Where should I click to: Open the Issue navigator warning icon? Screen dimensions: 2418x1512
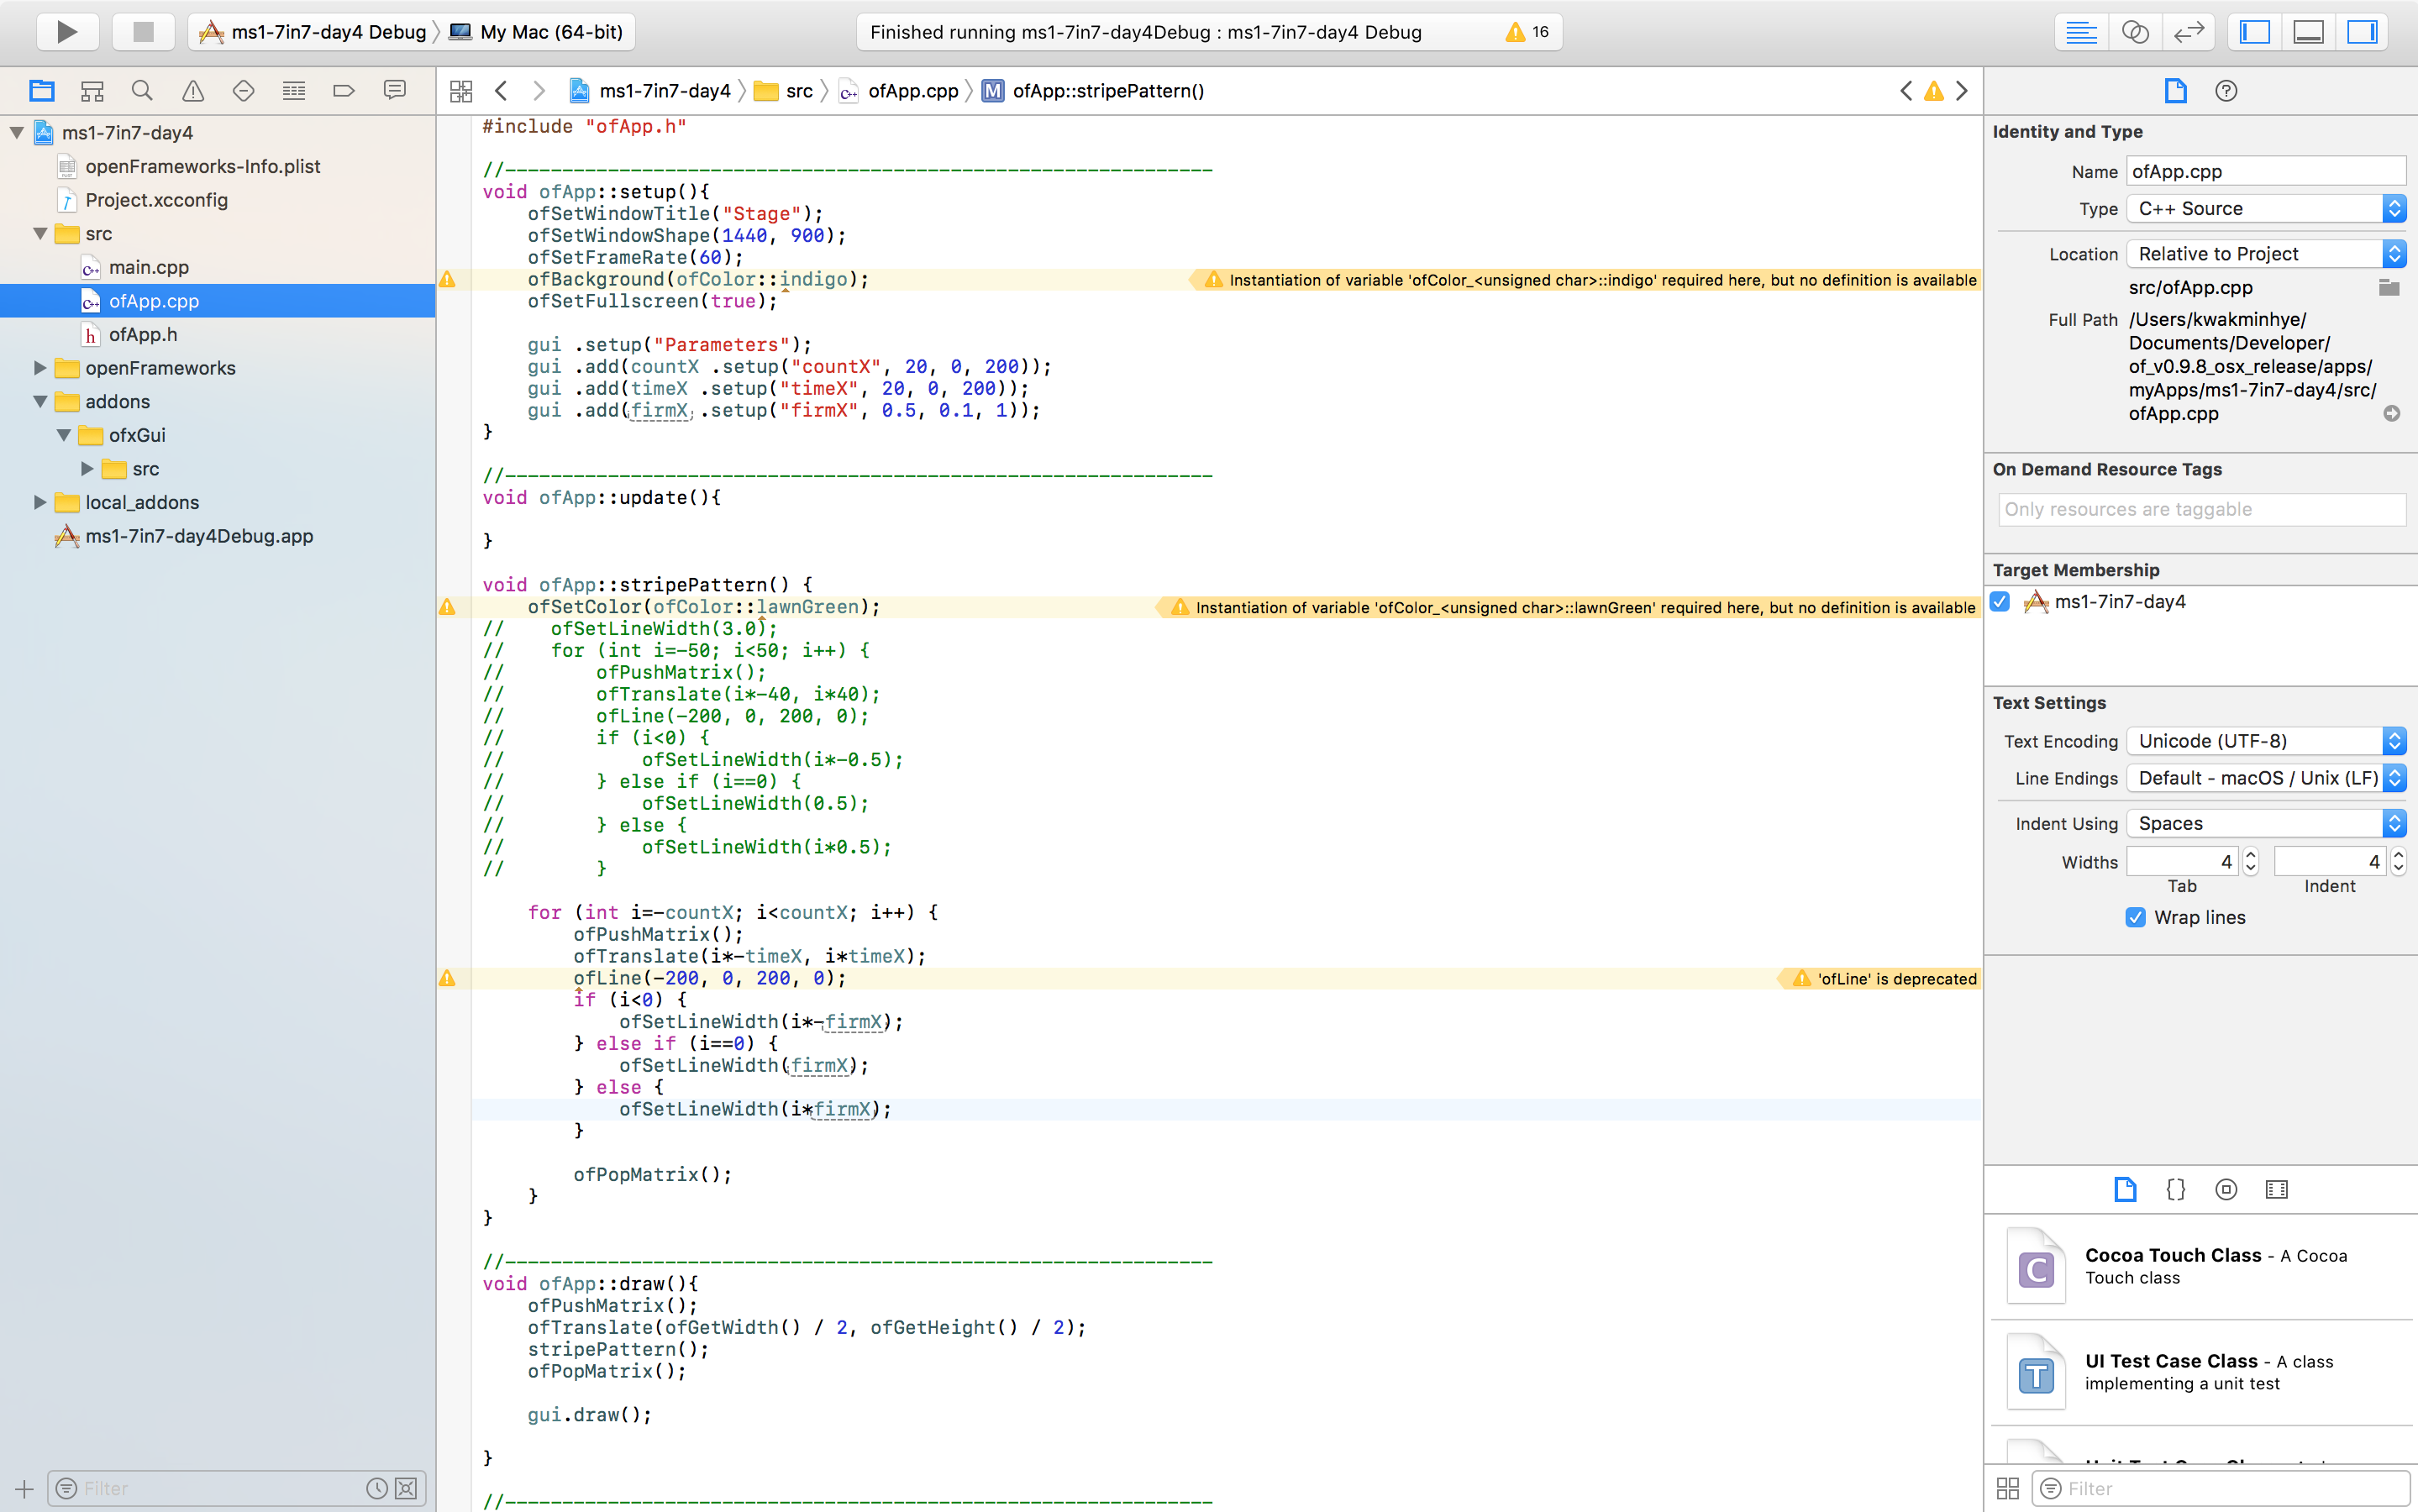click(193, 91)
